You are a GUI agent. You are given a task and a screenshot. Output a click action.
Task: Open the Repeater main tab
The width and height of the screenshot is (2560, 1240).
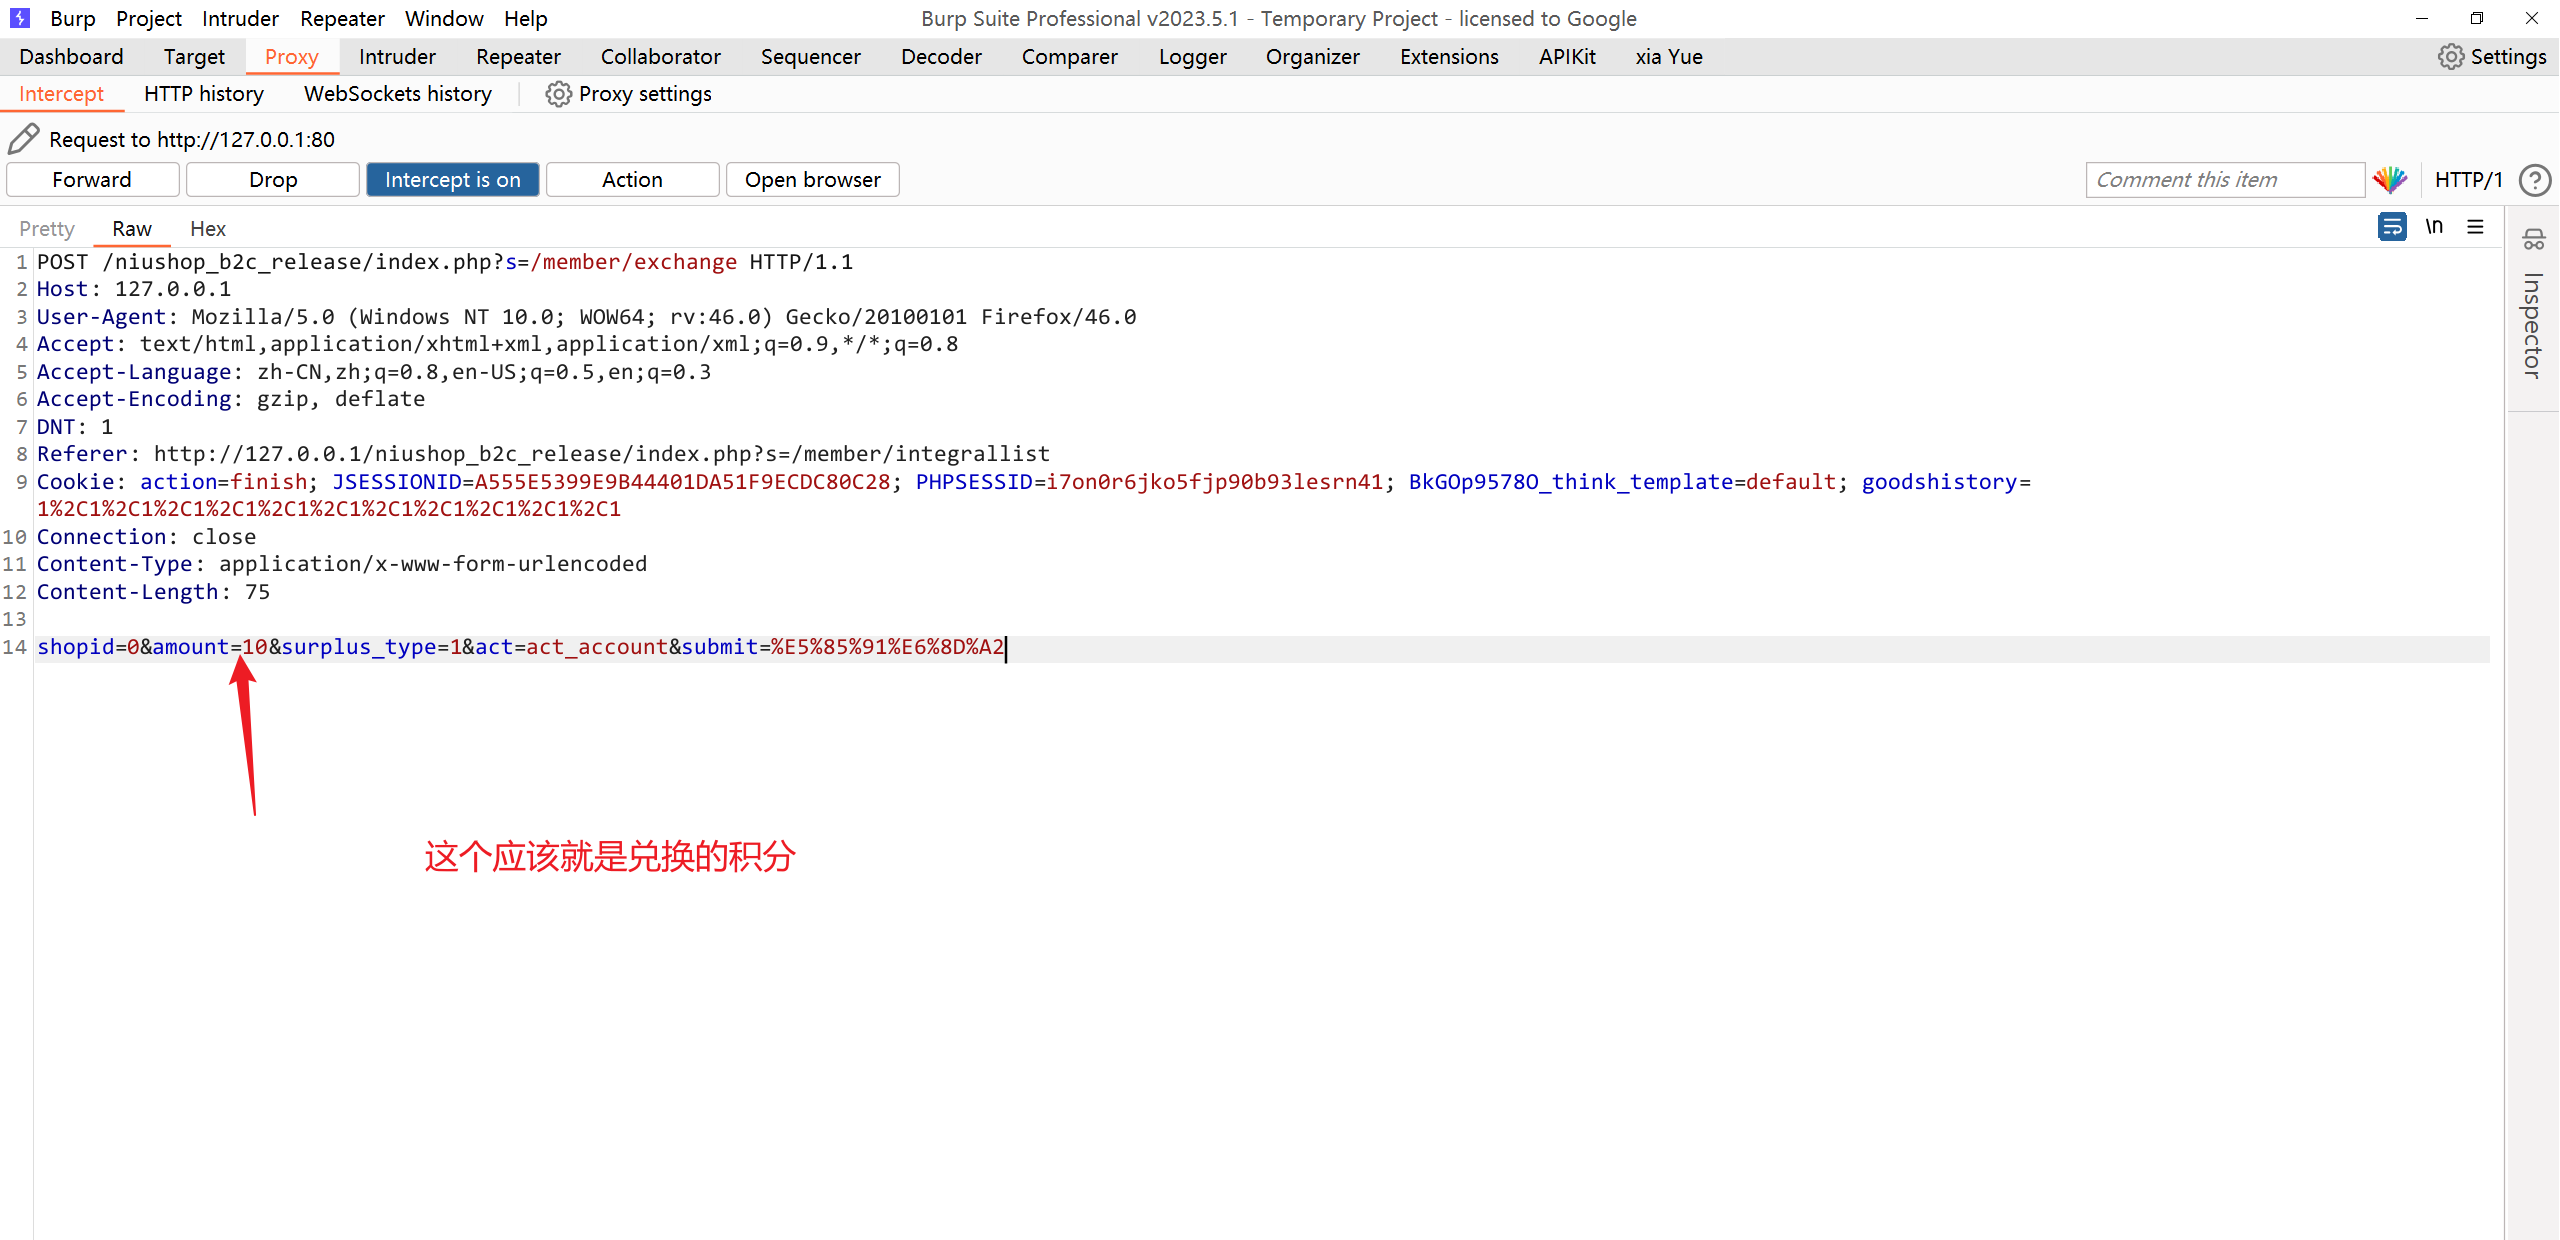pyautogui.click(x=518, y=57)
